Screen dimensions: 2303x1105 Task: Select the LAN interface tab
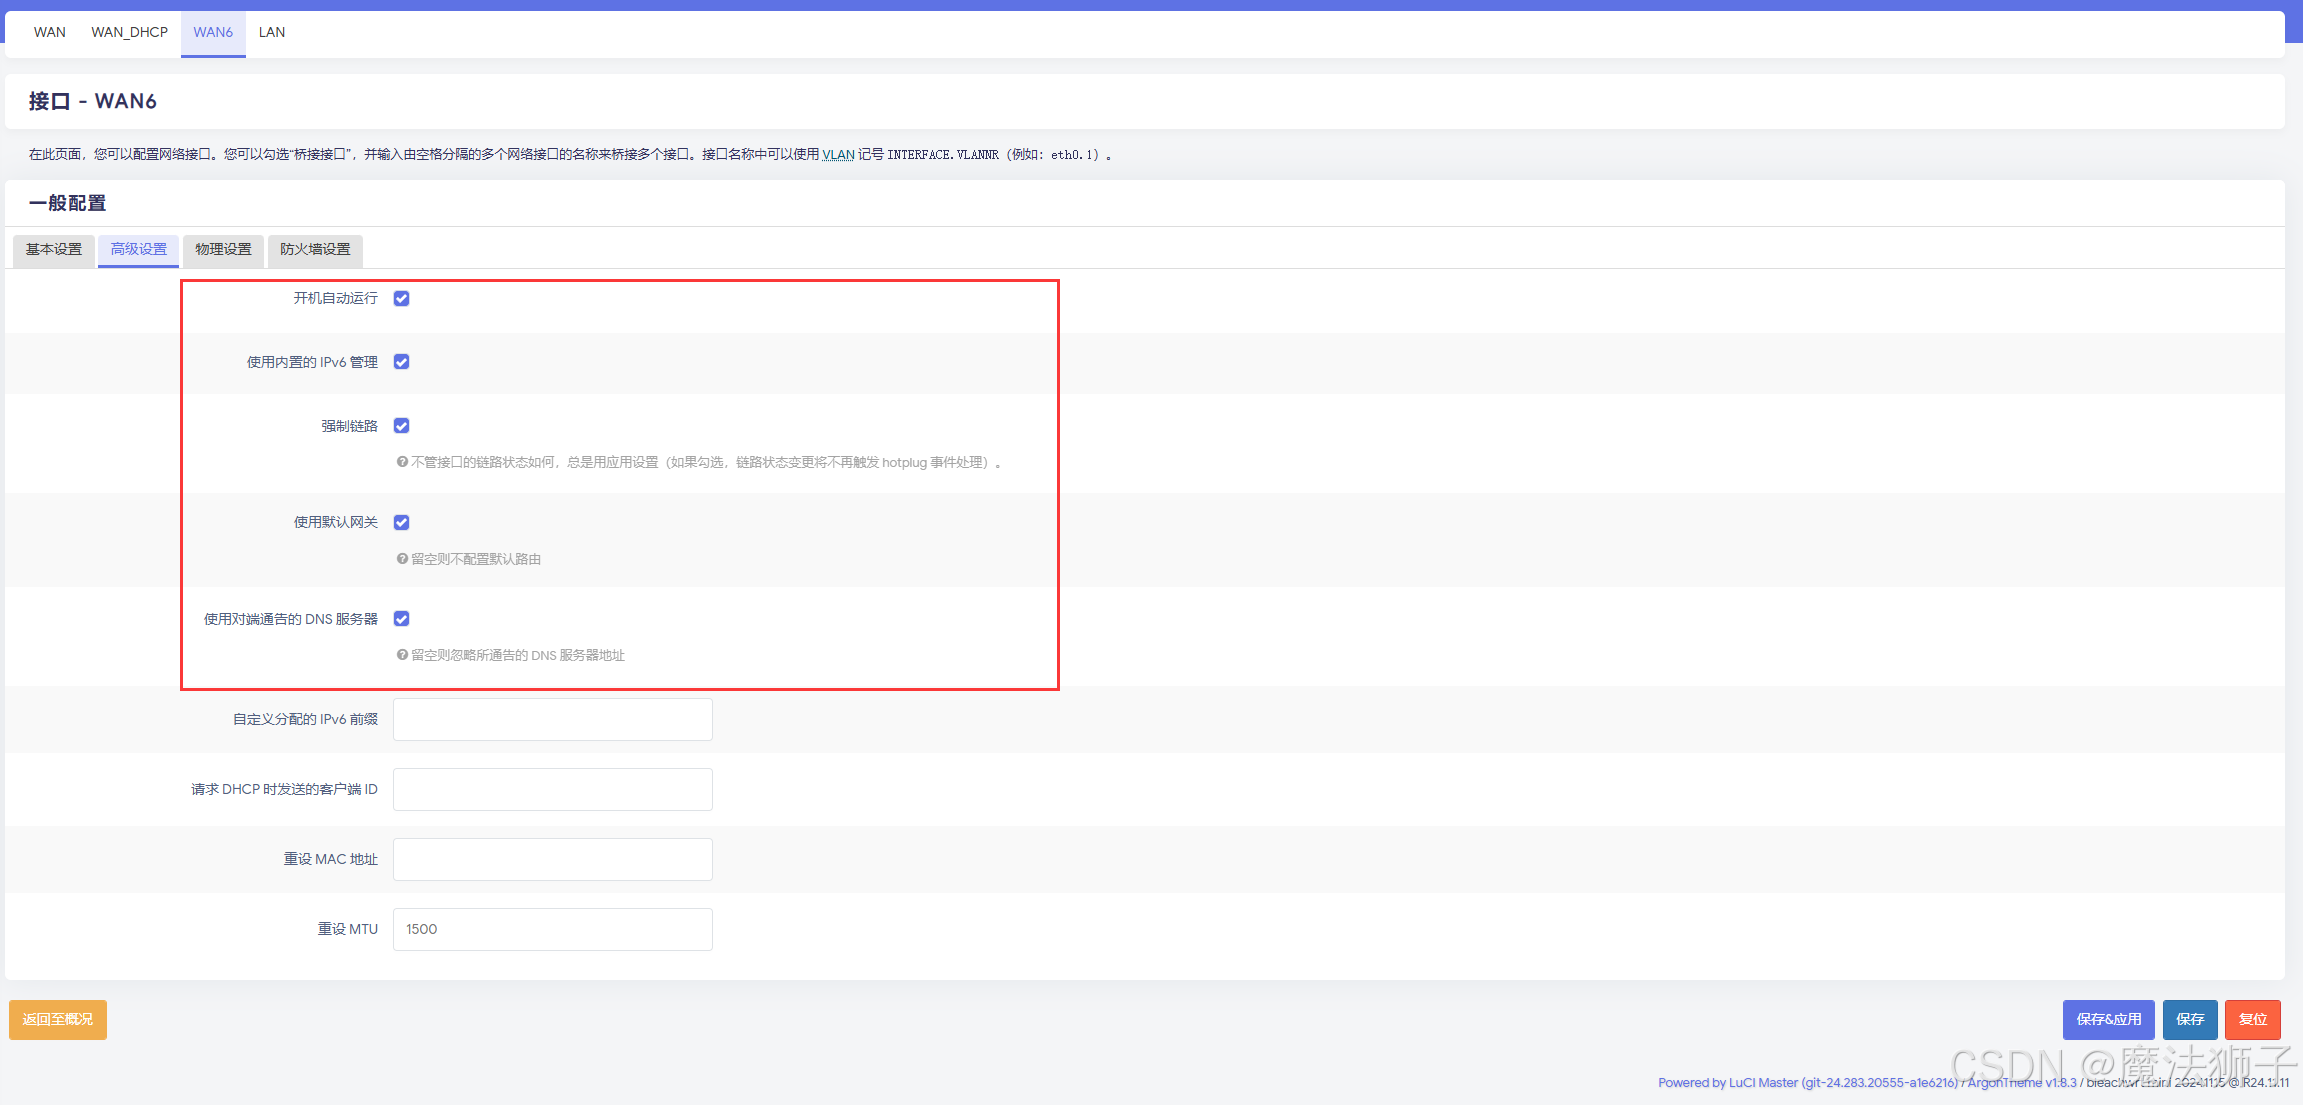[272, 32]
